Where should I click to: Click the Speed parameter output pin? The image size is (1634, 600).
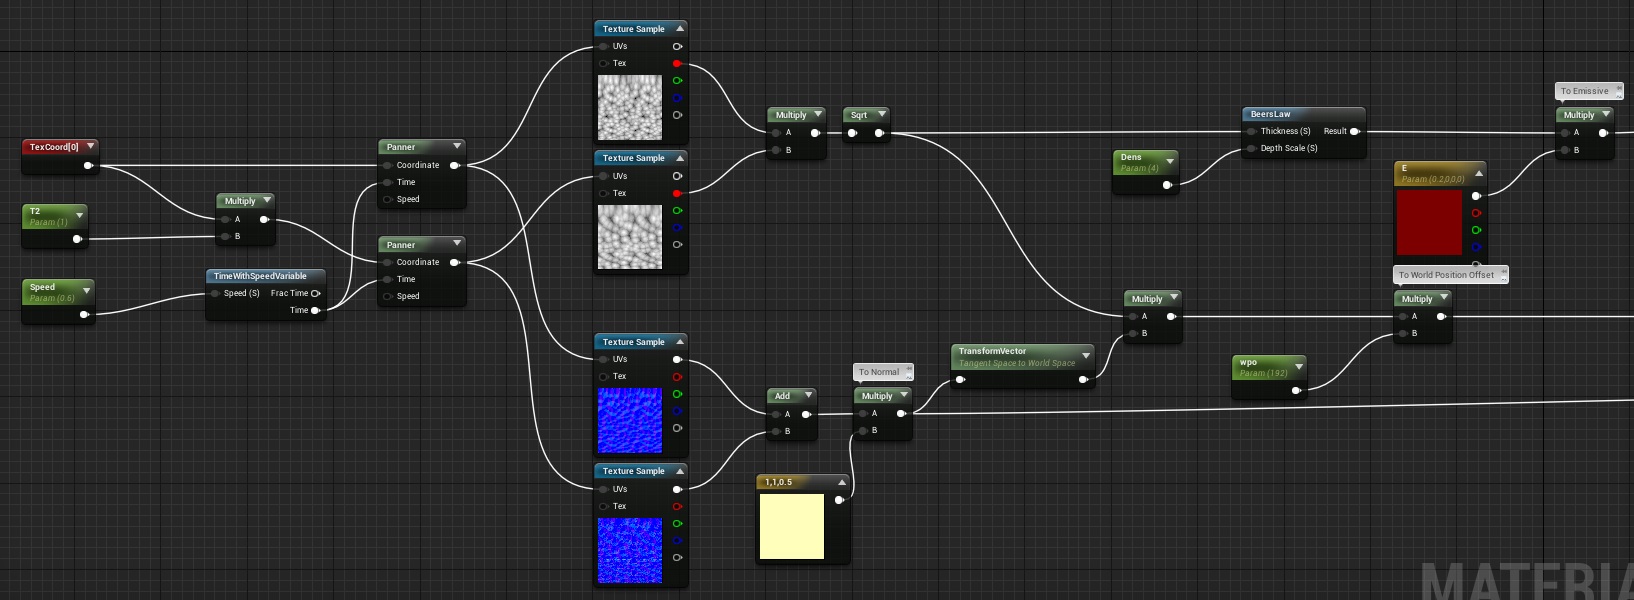tap(84, 314)
